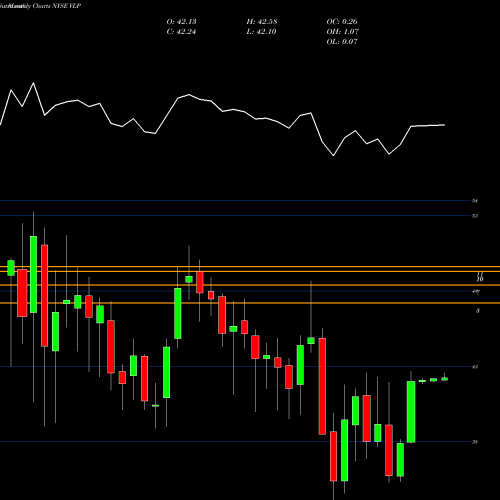The height and width of the screenshot is (500, 500).
Task: Click the last small green candle
Action: pyautogui.click(x=445, y=379)
